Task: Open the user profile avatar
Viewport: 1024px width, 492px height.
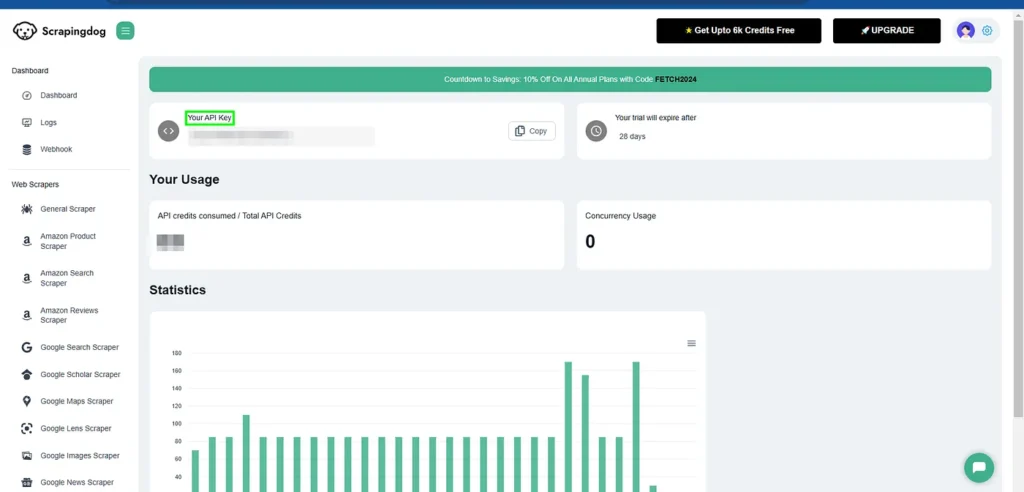Action: tap(965, 31)
